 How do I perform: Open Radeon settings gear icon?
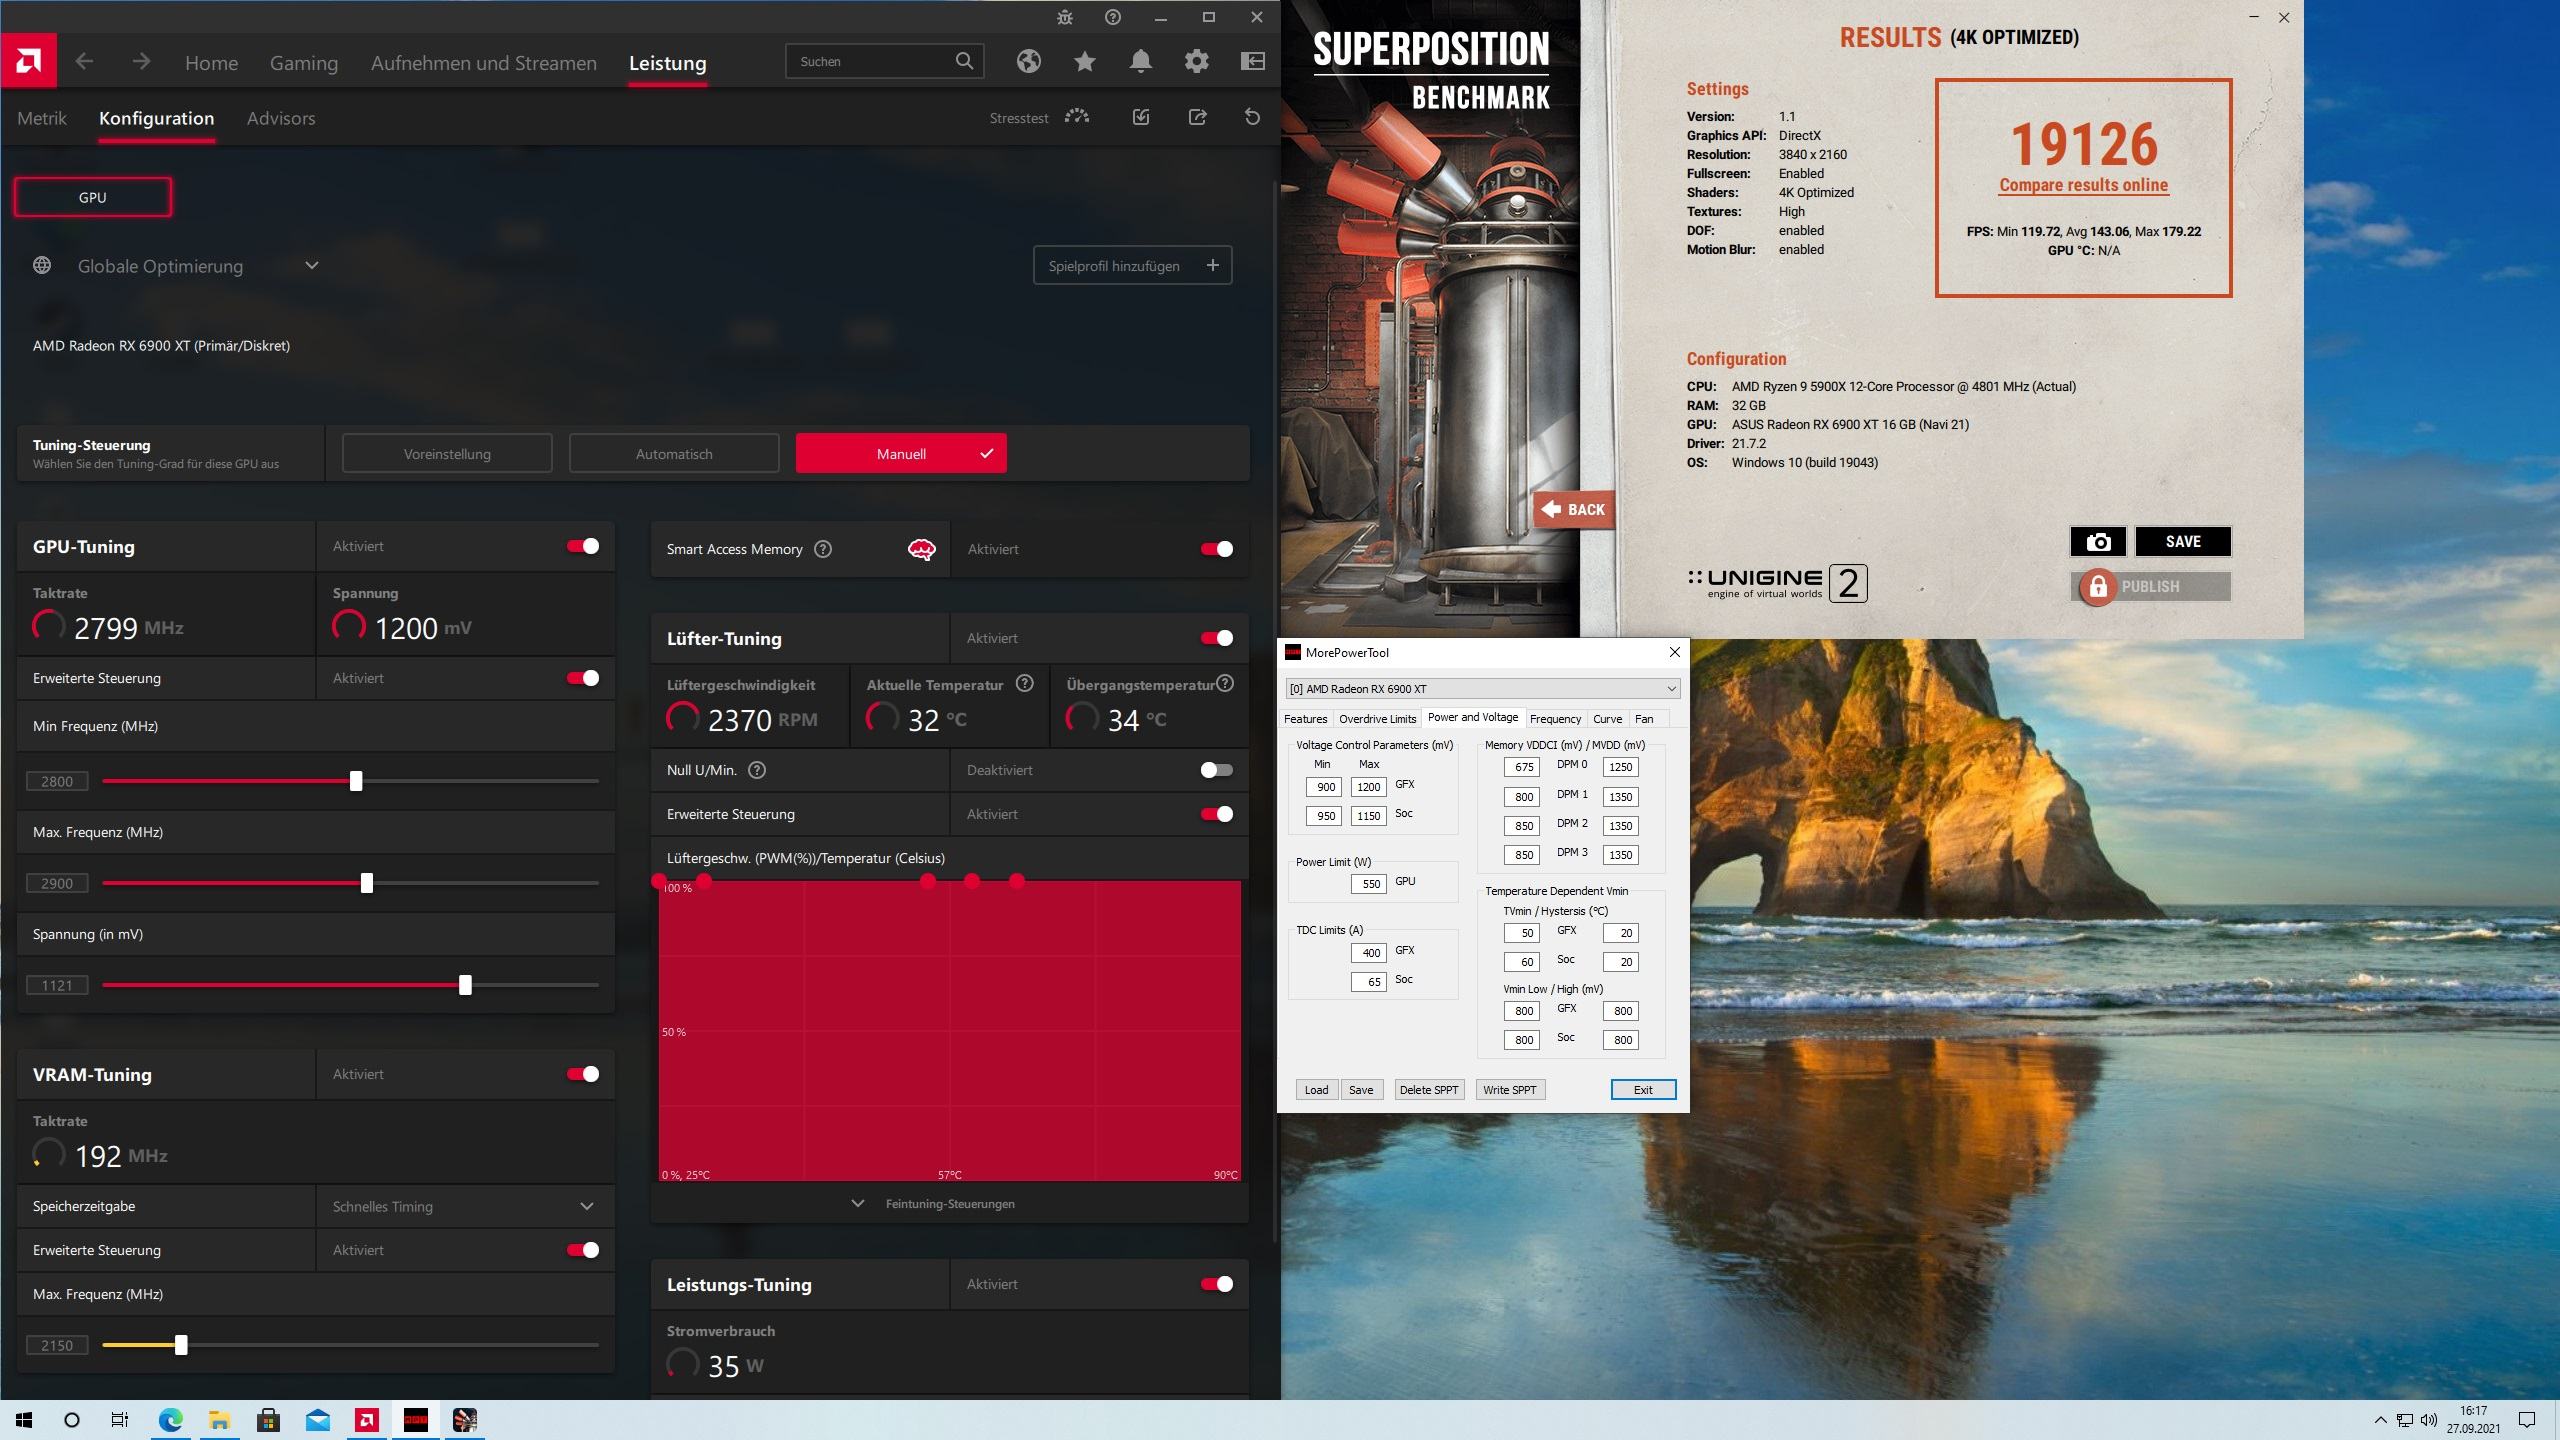[1197, 62]
